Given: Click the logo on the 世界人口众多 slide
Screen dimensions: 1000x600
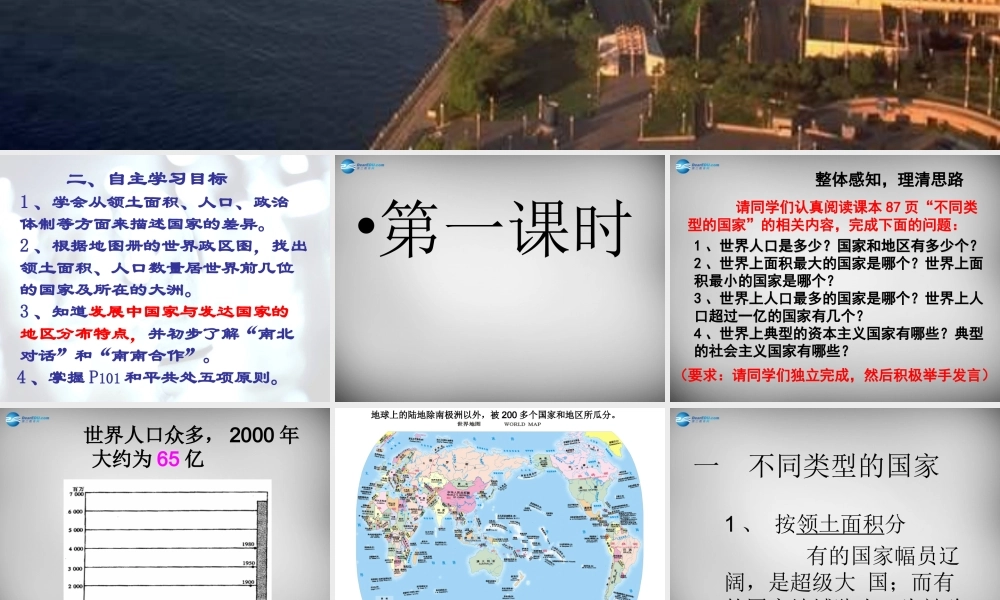Looking at the screenshot, I should [27, 419].
